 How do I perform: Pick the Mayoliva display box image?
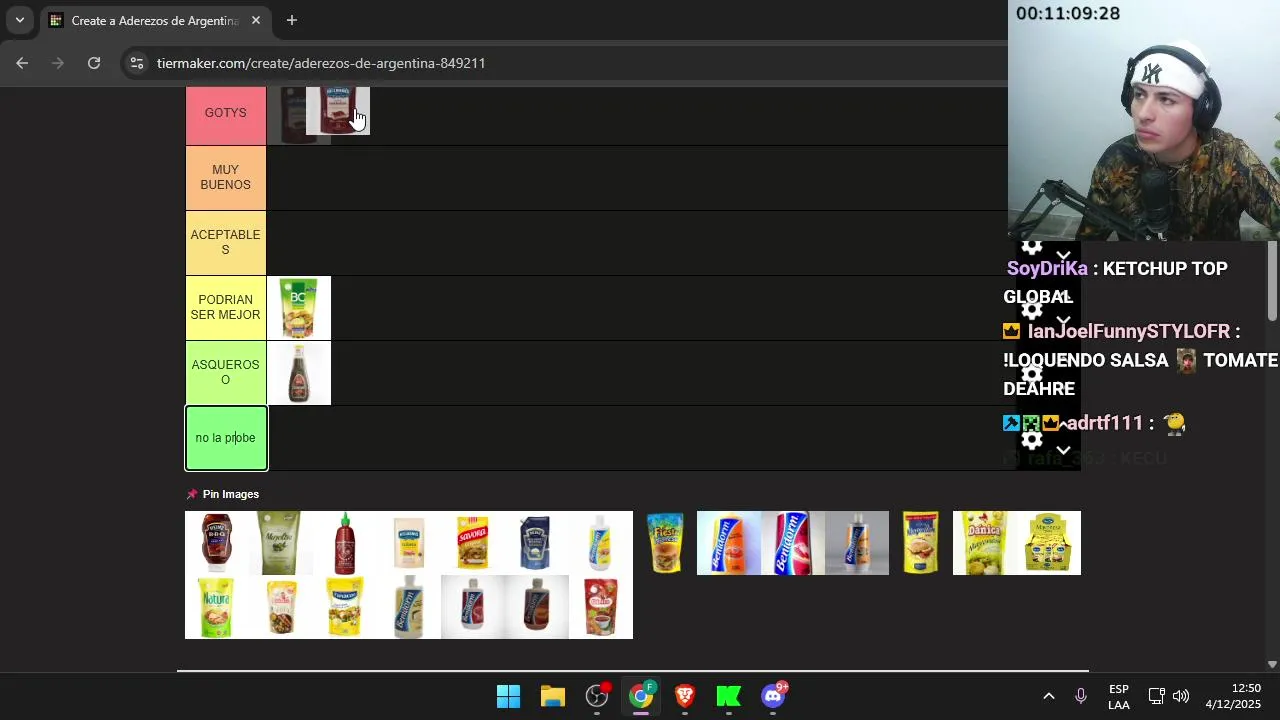[x=1049, y=543]
